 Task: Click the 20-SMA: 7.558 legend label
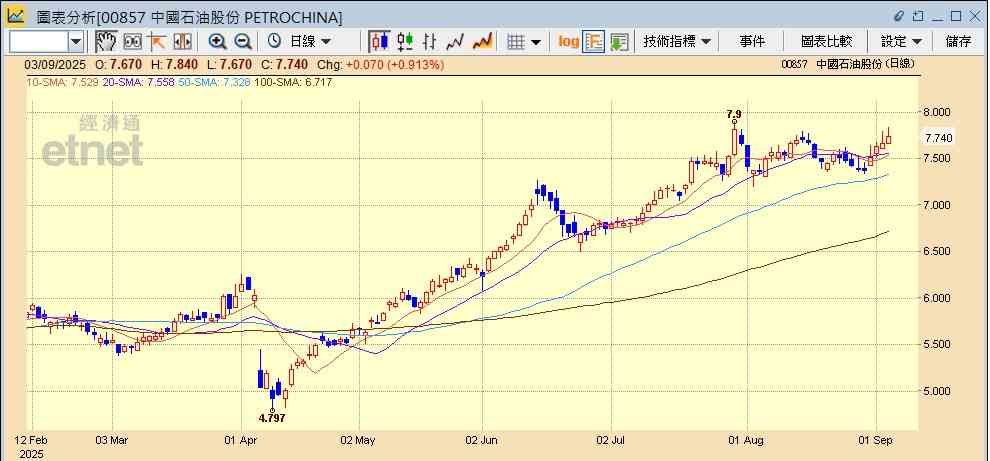tap(138, 83)
